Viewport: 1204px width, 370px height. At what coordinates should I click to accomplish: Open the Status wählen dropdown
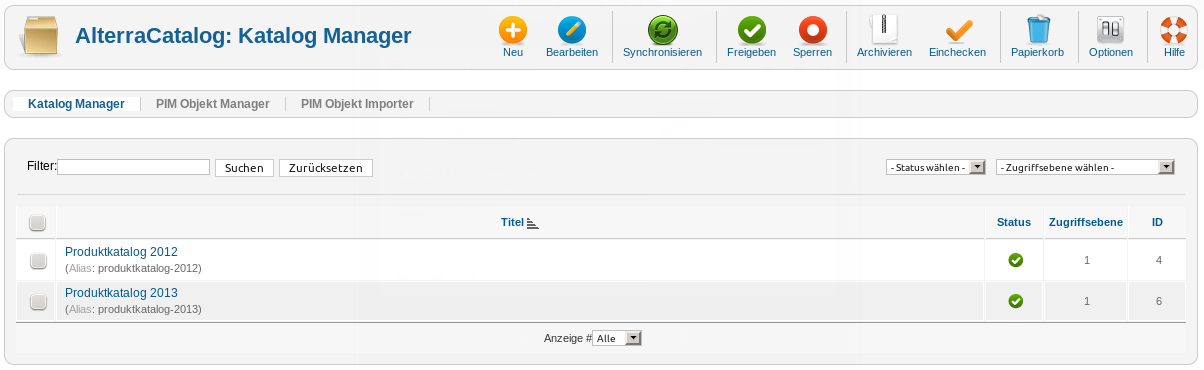point(936,167)
